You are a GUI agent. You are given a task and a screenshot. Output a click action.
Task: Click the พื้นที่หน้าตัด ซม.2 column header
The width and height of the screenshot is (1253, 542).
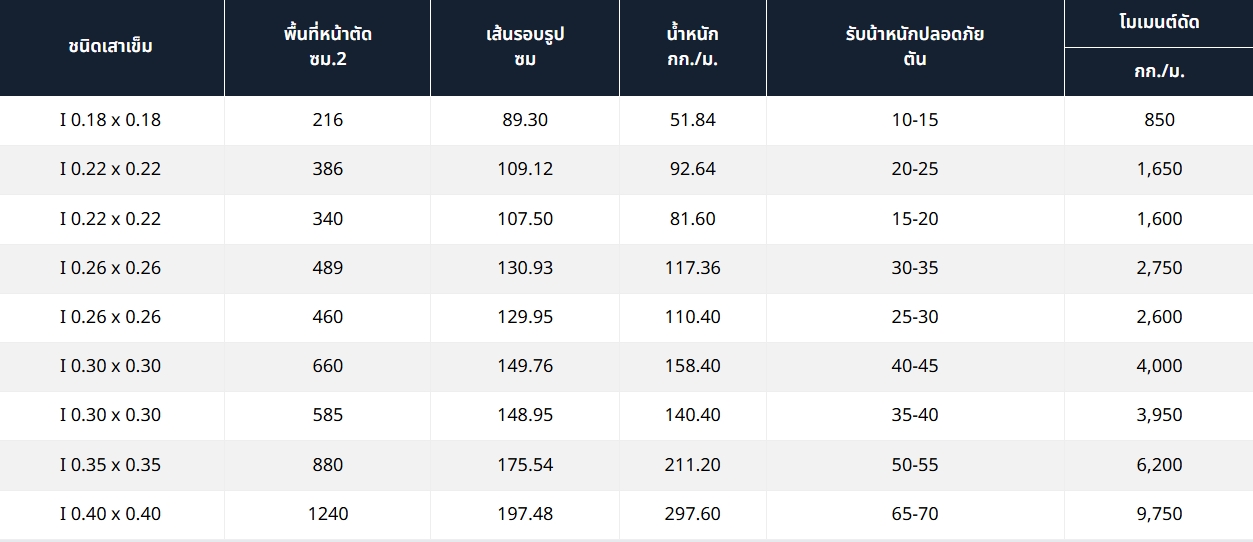coord(327,46)
